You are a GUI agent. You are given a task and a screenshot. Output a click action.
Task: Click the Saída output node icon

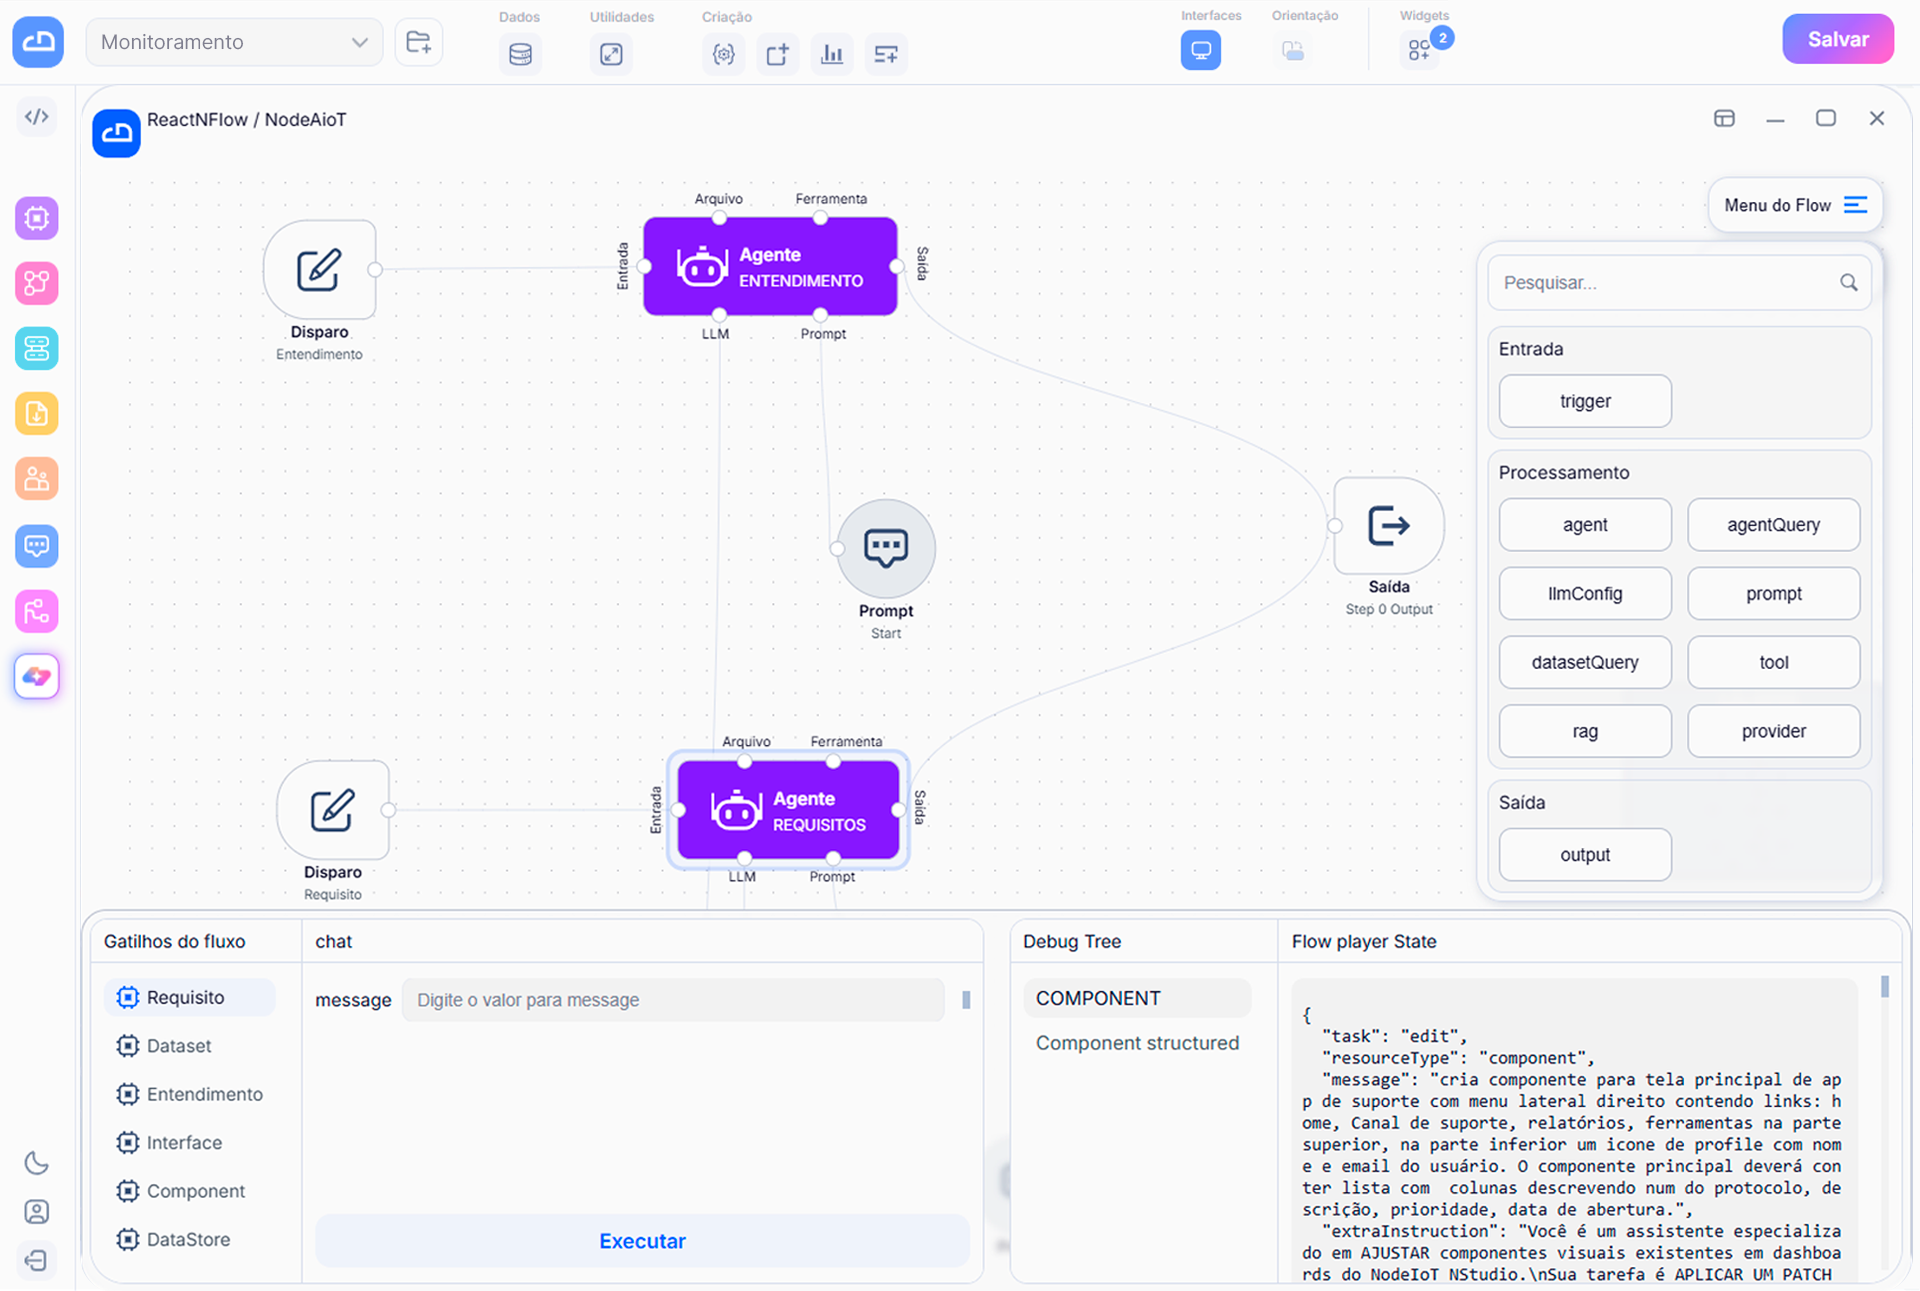point(1388,525)
